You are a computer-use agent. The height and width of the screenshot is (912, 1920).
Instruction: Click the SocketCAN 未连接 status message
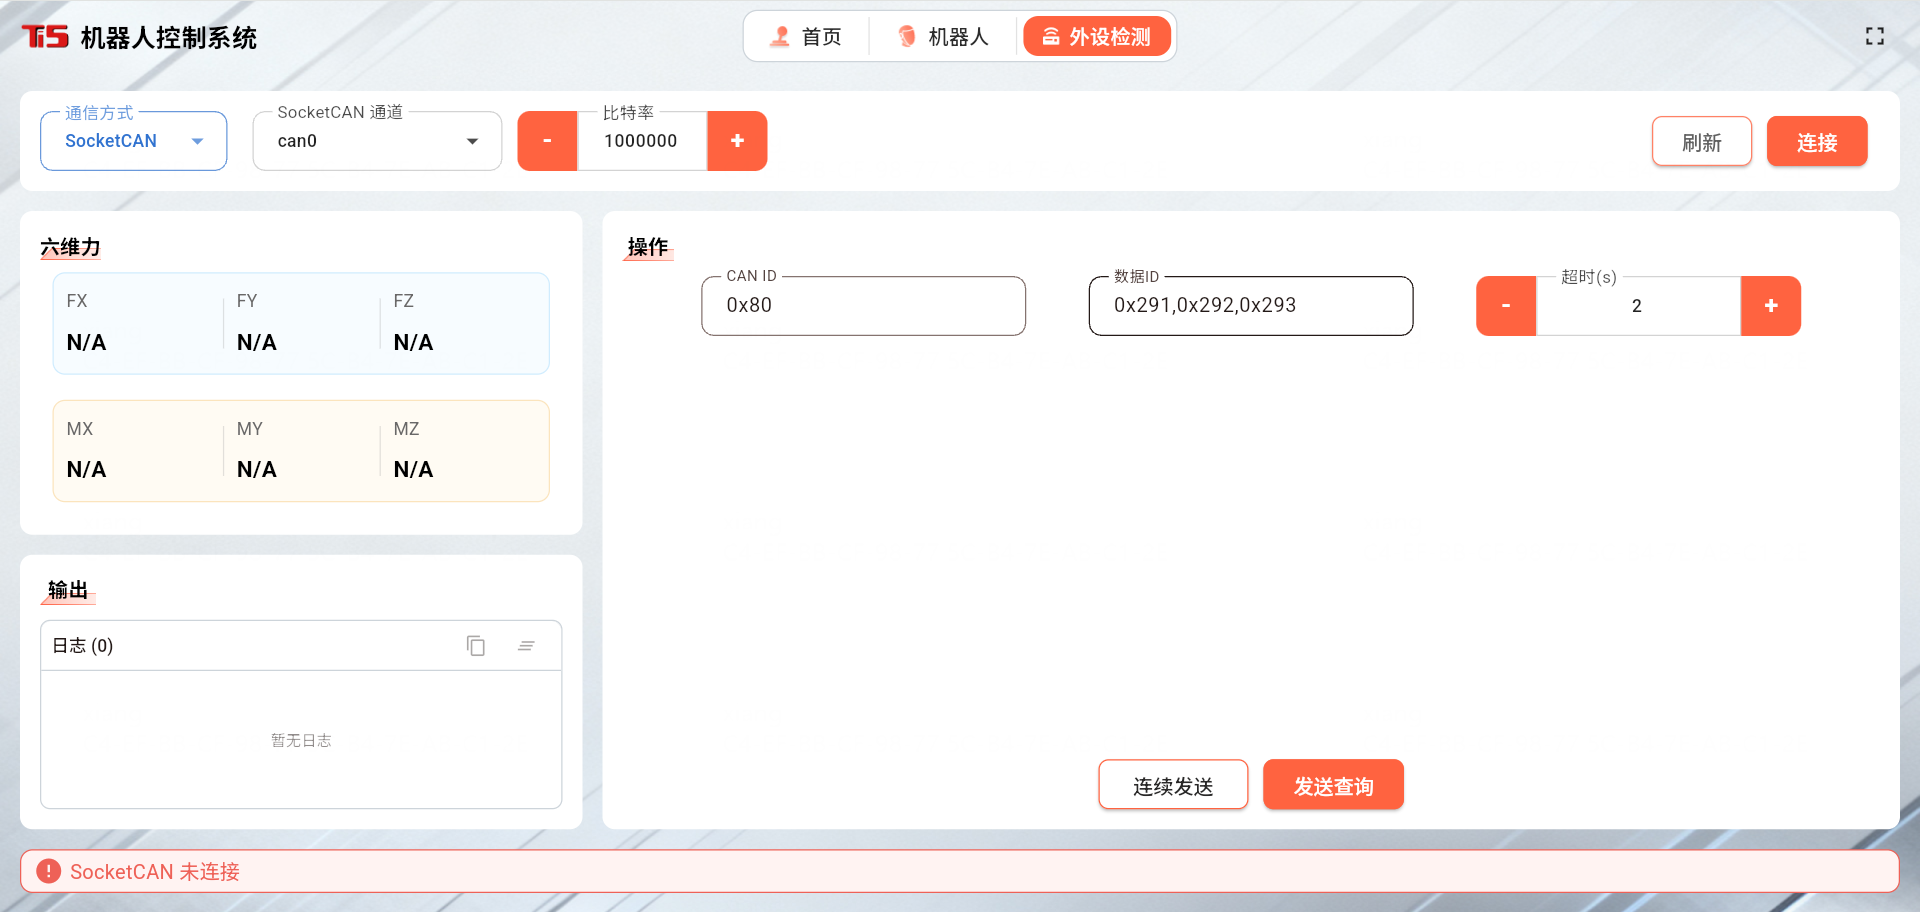(155, 872)
